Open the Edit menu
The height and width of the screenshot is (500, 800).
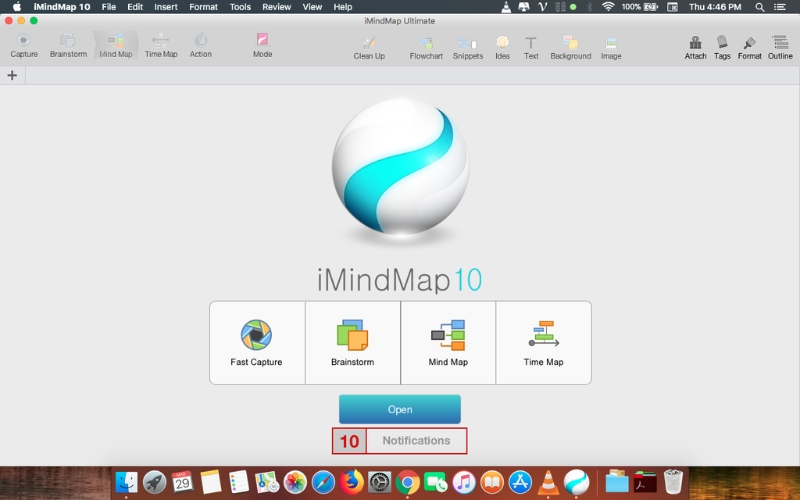coord(135,7)
